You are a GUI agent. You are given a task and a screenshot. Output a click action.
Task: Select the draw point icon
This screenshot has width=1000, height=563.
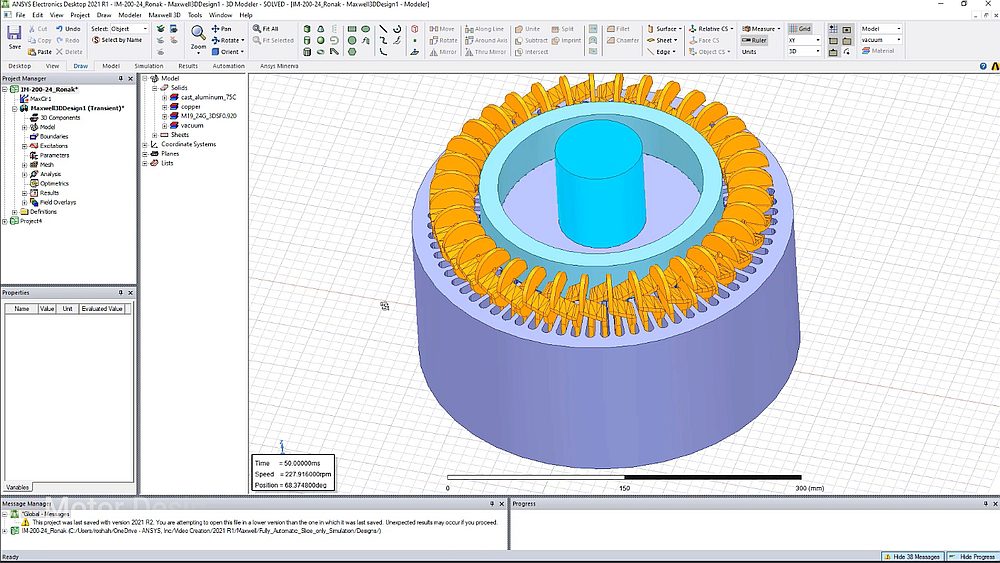415,40
